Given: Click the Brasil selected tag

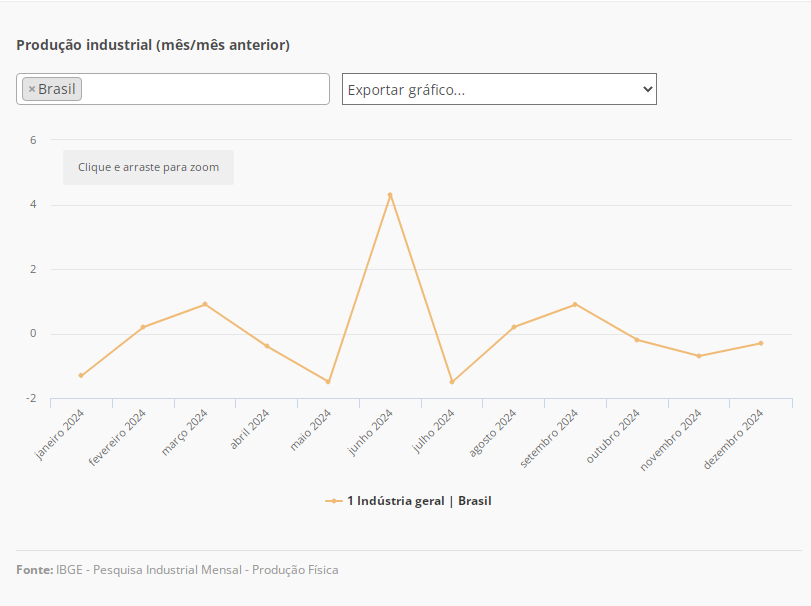Looking at the screenshot, I should coord(56,89).
